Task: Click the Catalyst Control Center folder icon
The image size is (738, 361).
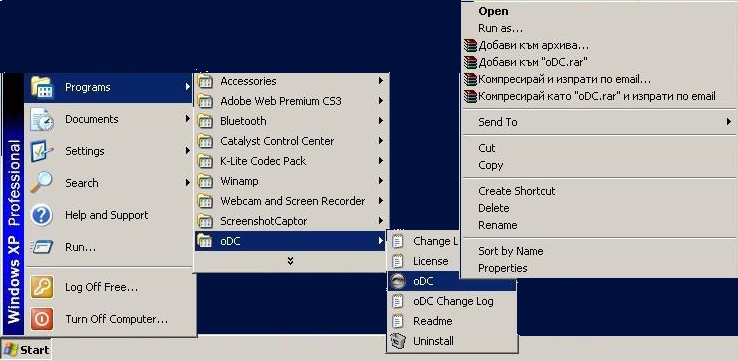Action: 205,141
